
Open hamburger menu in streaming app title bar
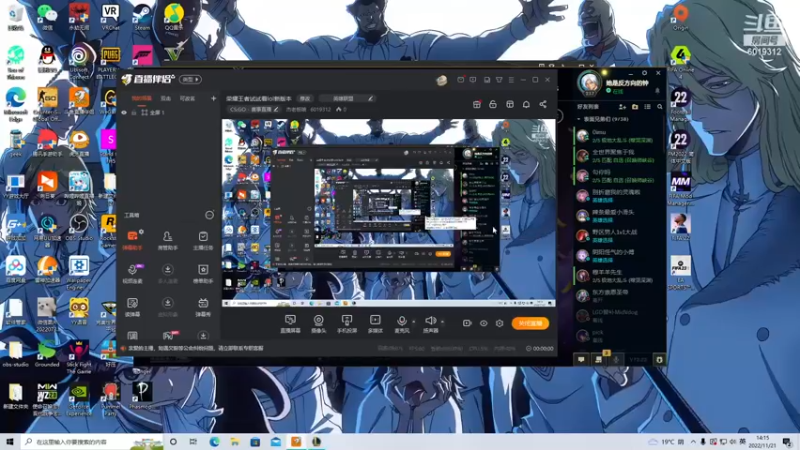pyautogui.click(x=511, y=80)
